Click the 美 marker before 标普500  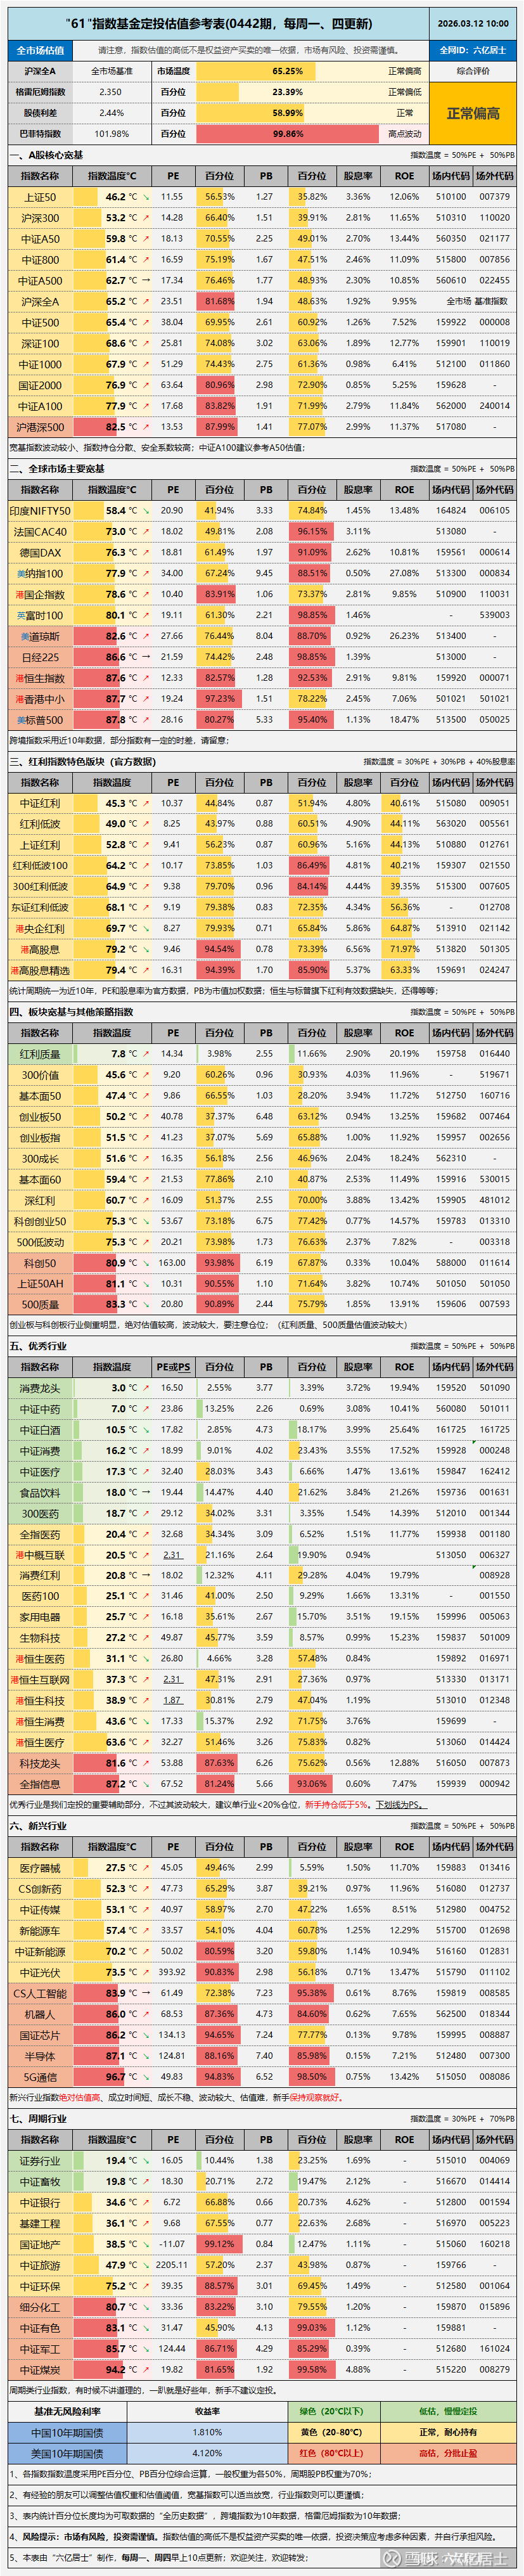click(x=21, y=720)
